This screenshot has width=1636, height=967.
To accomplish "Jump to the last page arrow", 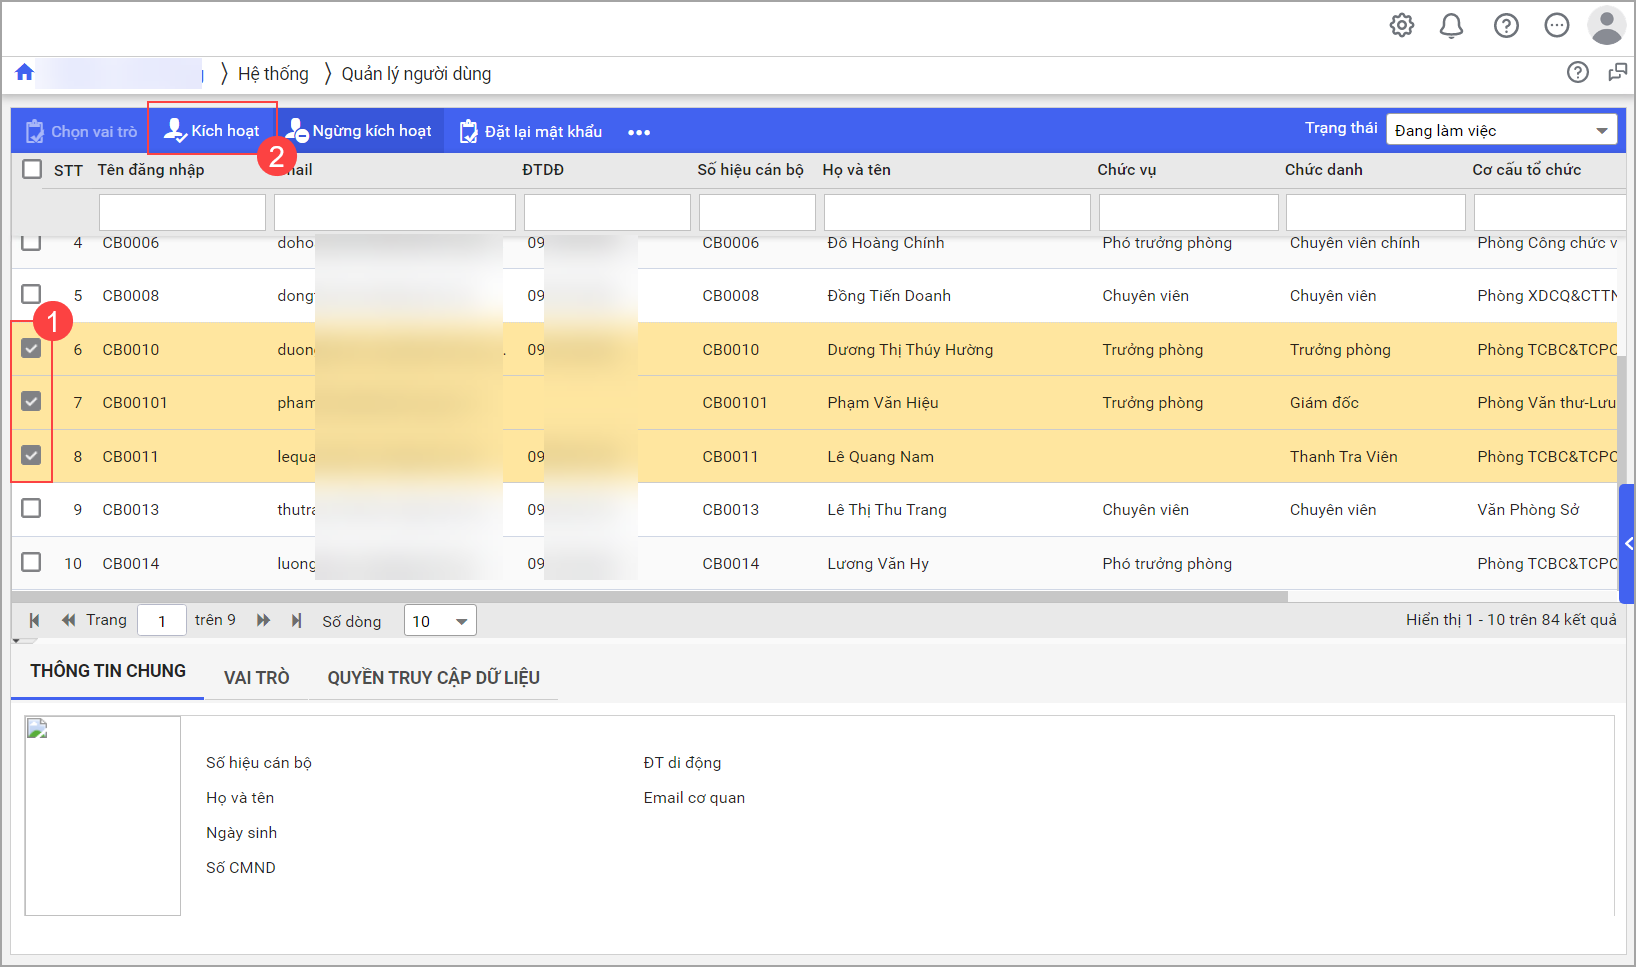I will click(296, 620).
